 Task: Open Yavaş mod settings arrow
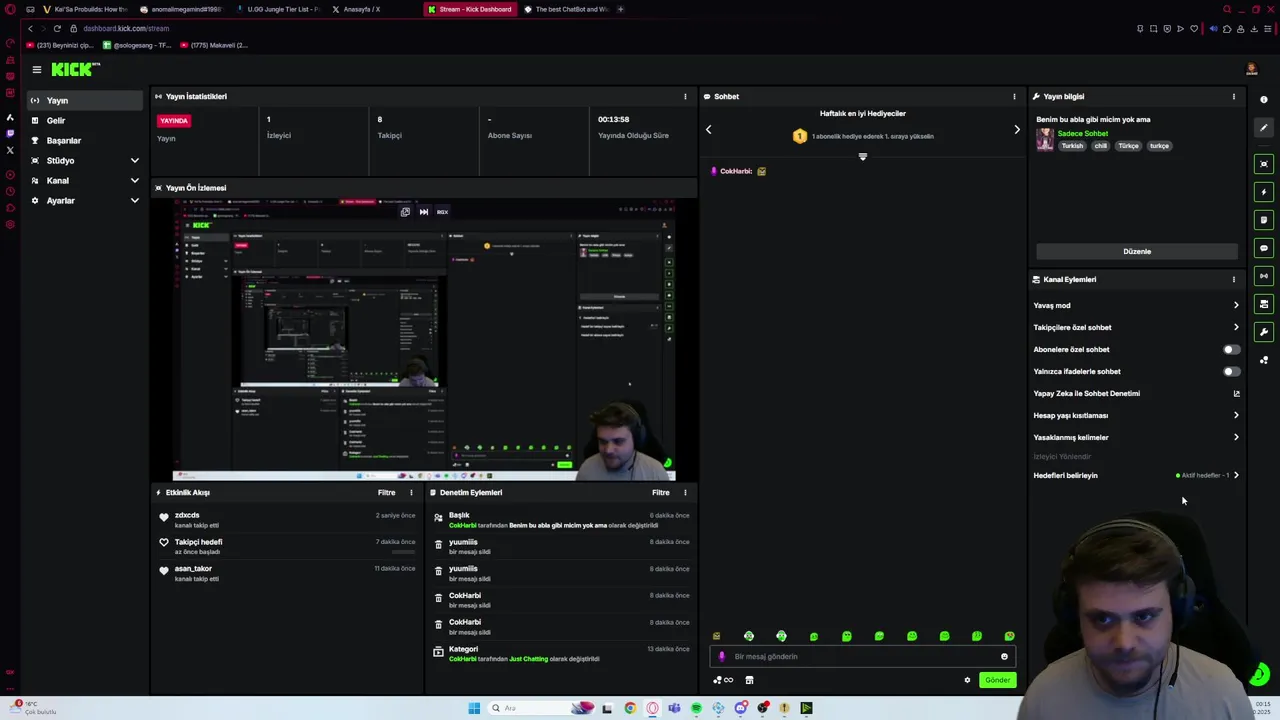[1236, 305]
